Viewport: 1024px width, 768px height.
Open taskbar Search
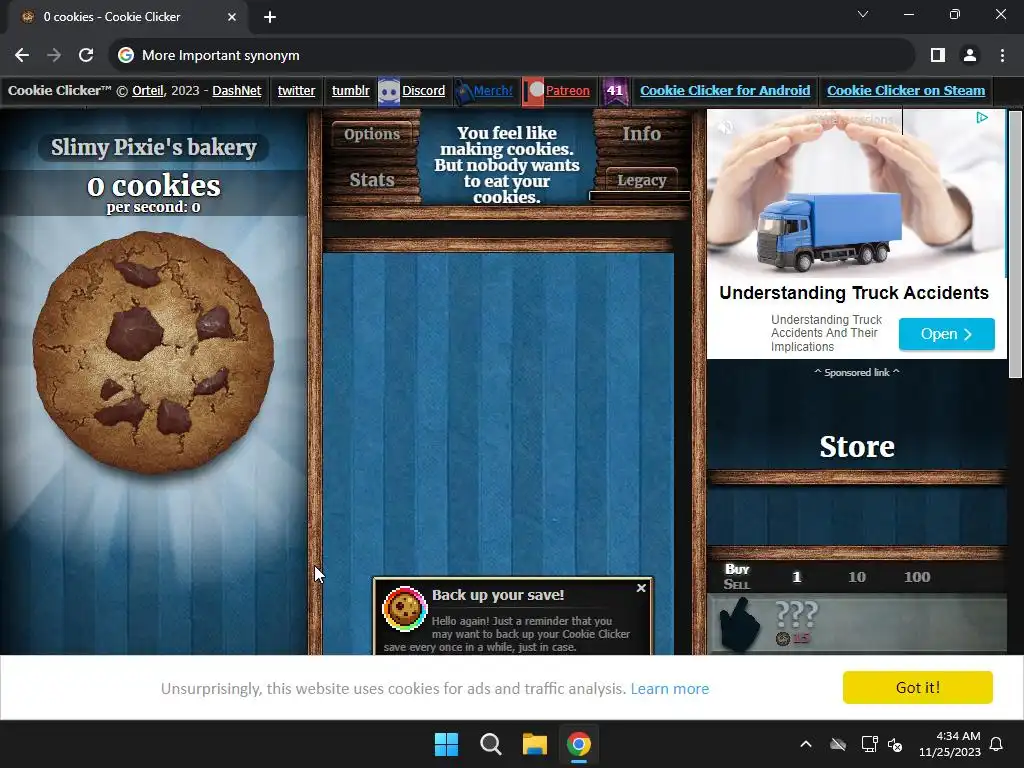pyautogui.click(x=490, y=744)
